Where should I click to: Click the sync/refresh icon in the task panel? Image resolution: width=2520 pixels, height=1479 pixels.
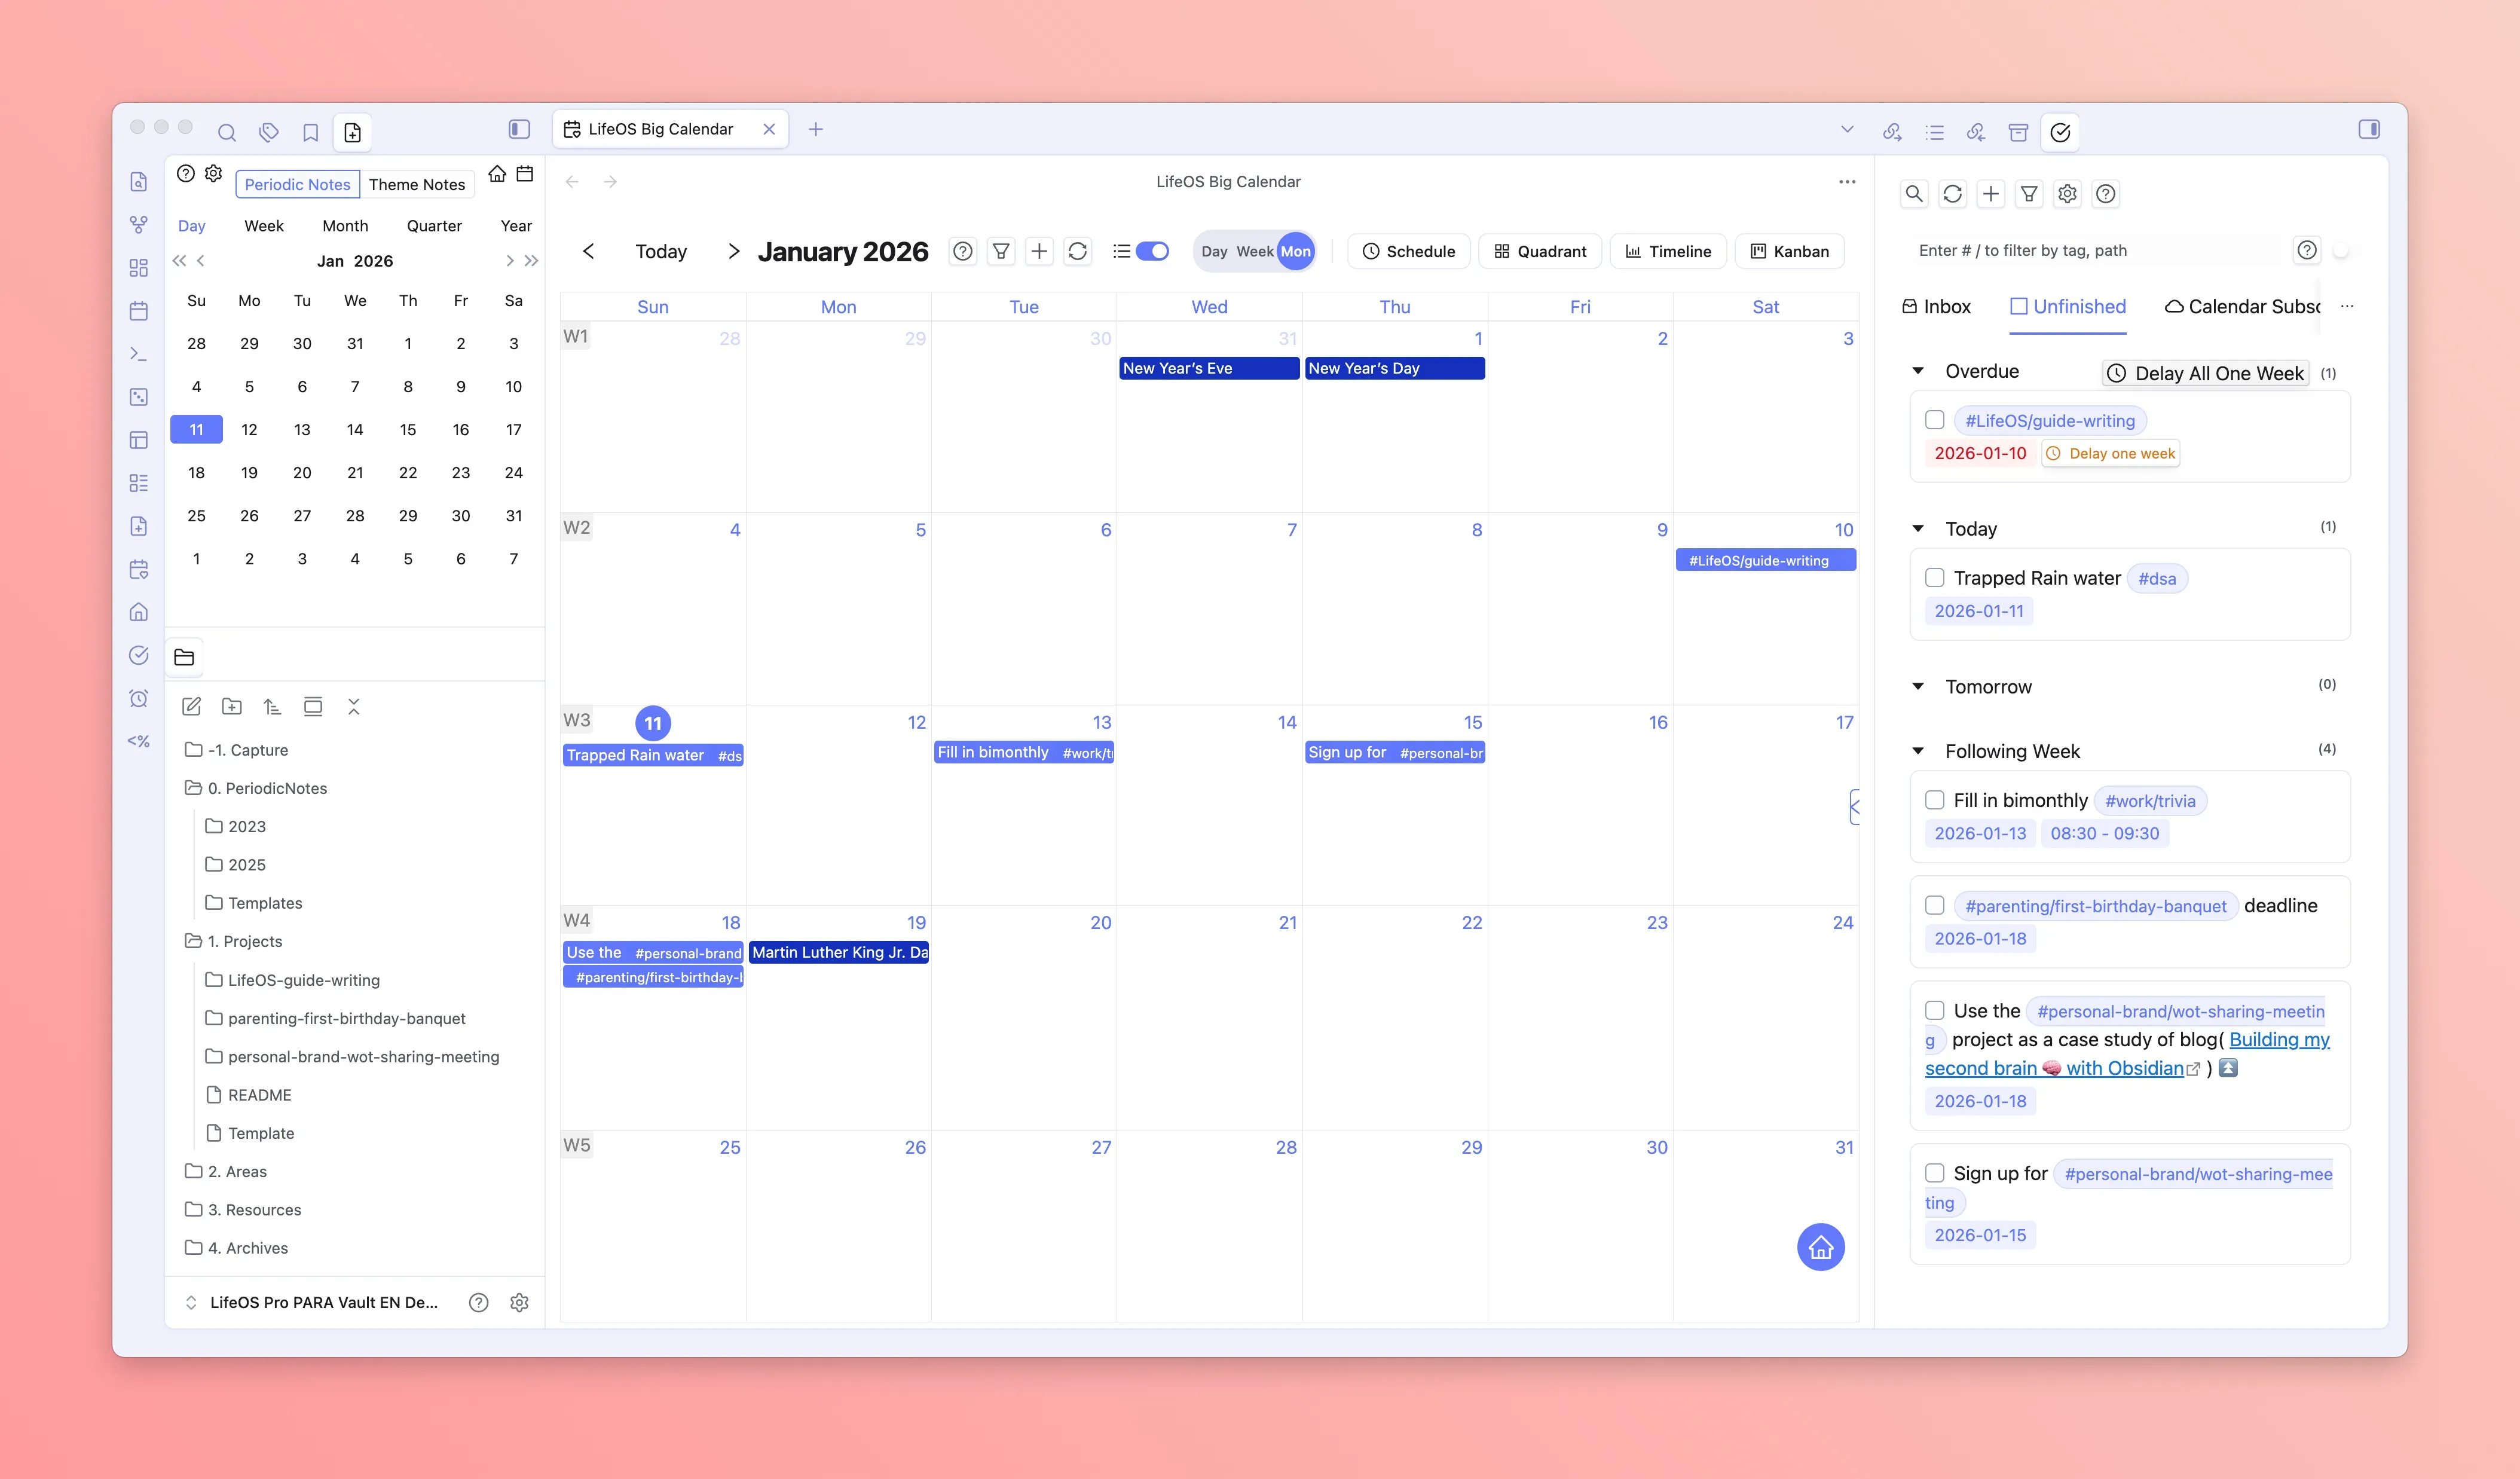pyautogui.click(x=1952, y=193)
